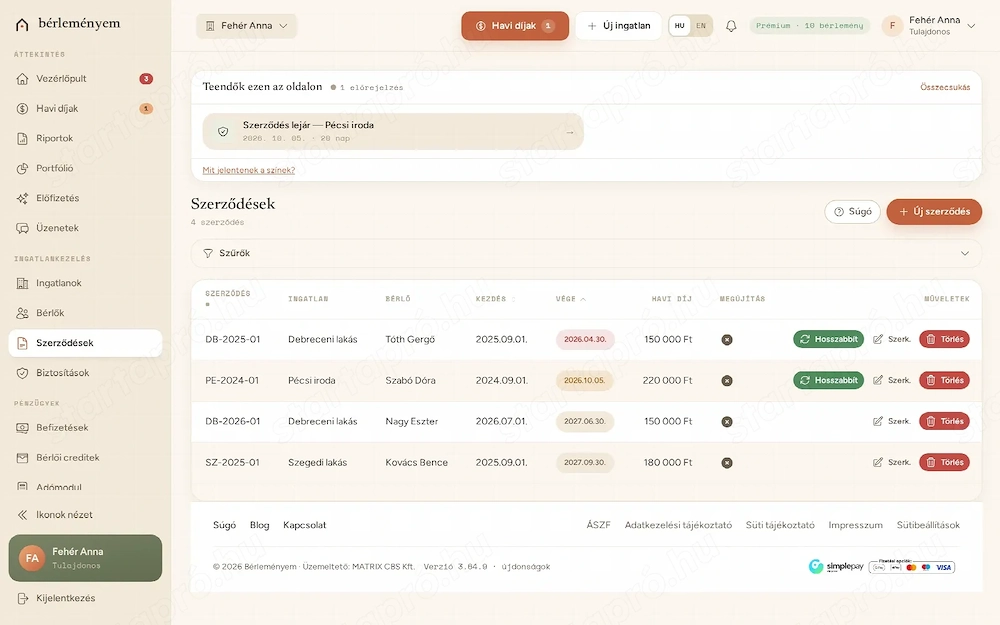Sort contracts by the Kezdés column
1000x625 pixels.
point(495,298)
